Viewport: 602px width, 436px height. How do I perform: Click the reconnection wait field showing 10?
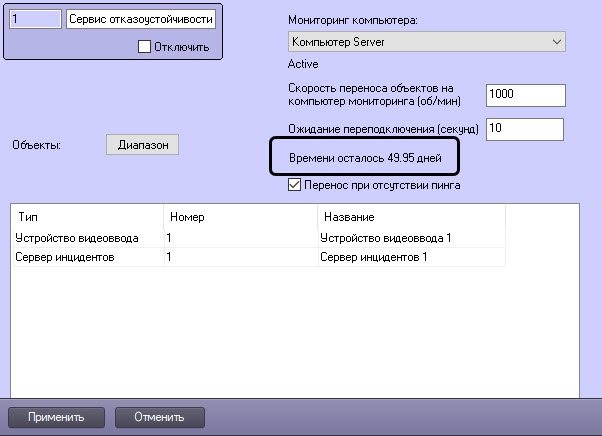(525, 129)
